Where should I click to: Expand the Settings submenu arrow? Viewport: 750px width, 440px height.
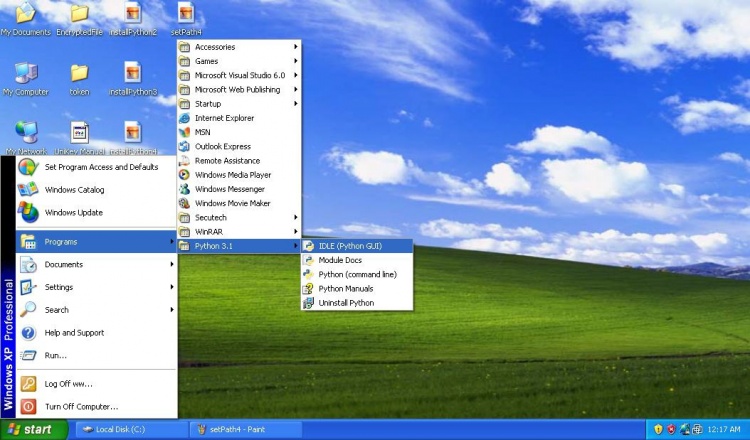click(x=172, y=287)
